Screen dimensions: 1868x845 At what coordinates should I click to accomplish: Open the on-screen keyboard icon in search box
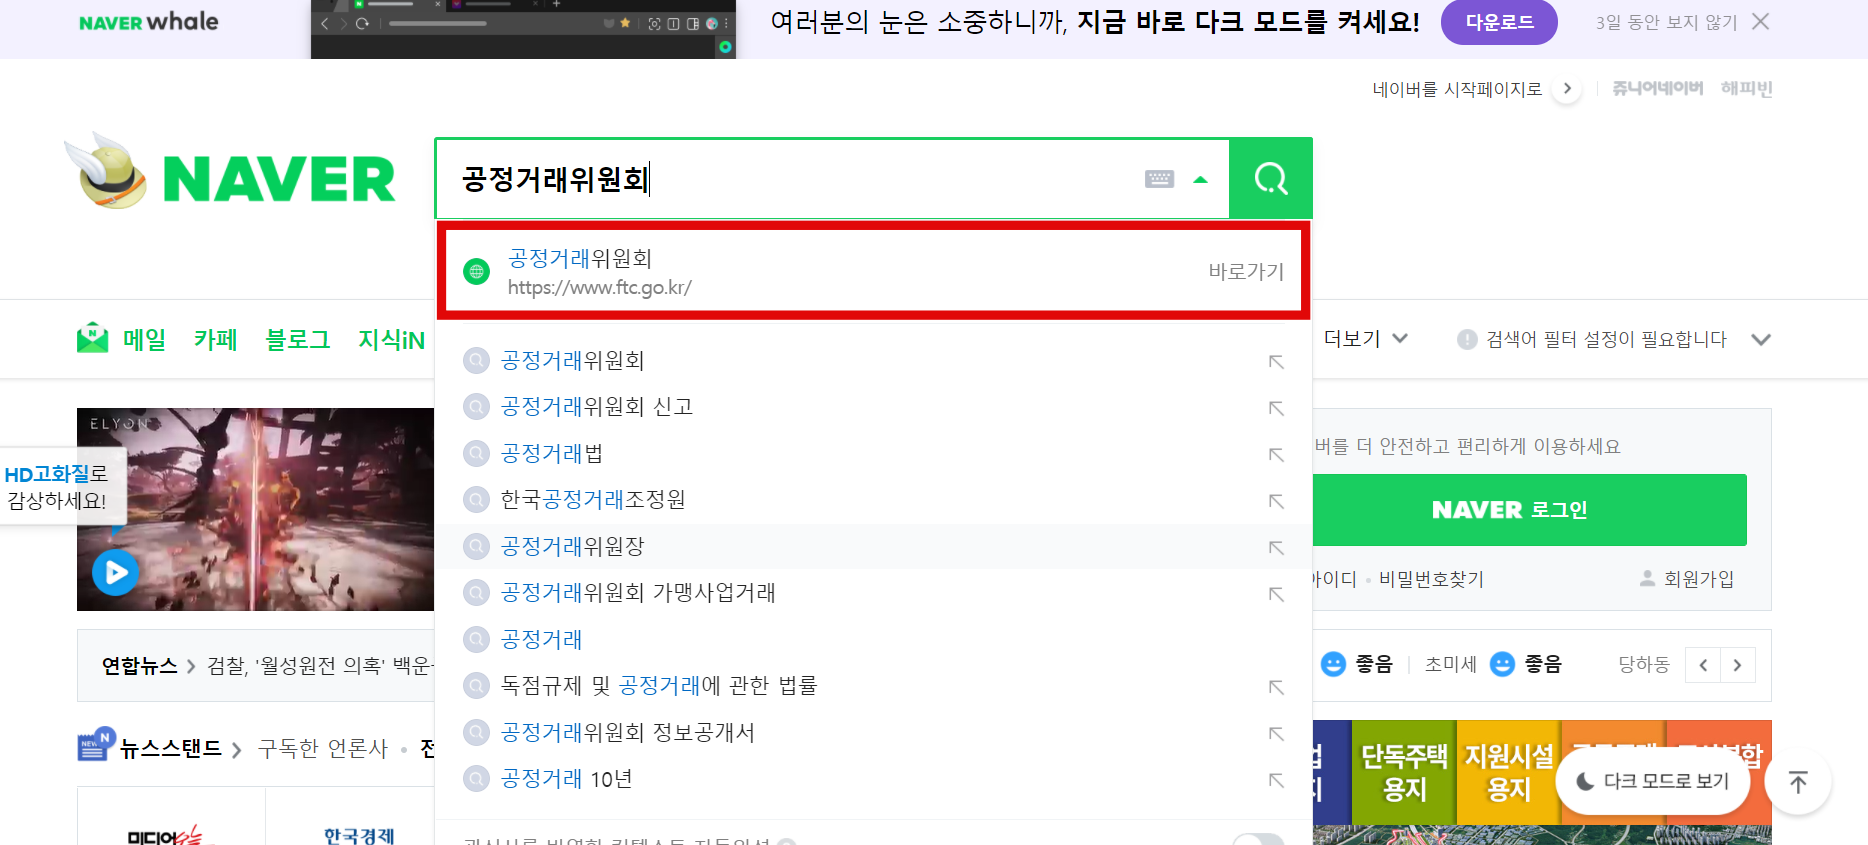pos(1159,179)
